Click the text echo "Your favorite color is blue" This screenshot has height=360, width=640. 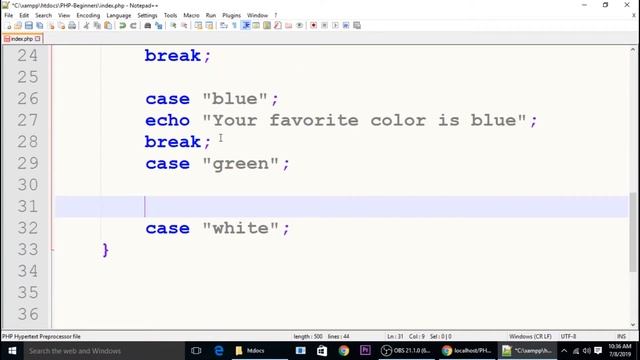336,120
